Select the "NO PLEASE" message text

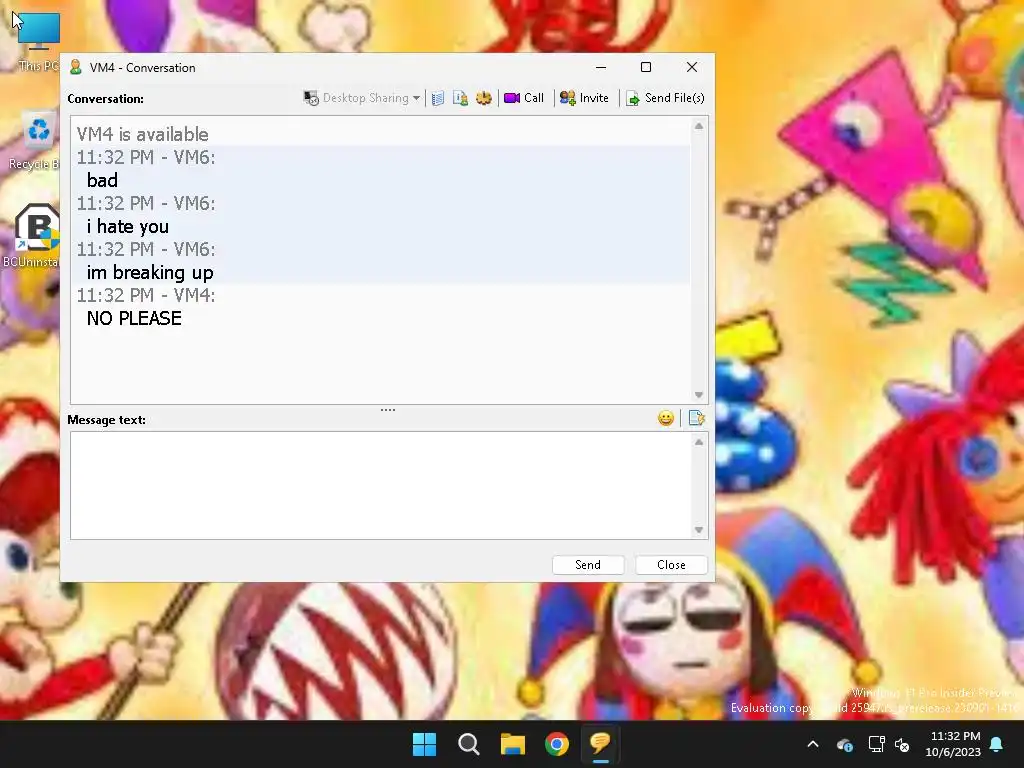tap(135, 319)
